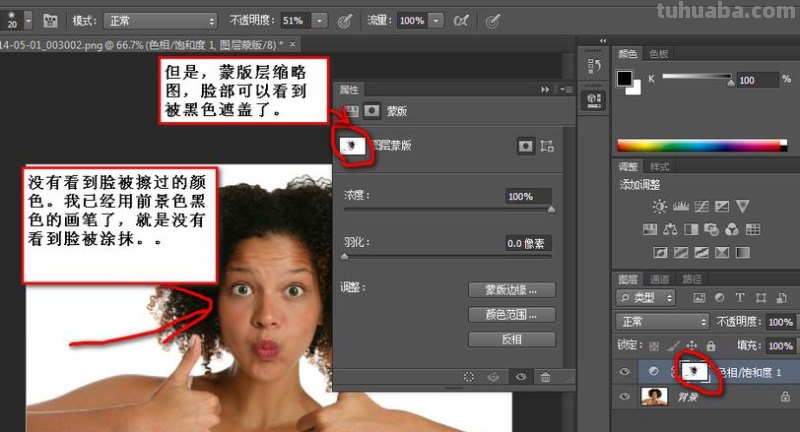Lock image pixels brush icon
Viewport: 800px width, 432px height.
coord(673,346)
